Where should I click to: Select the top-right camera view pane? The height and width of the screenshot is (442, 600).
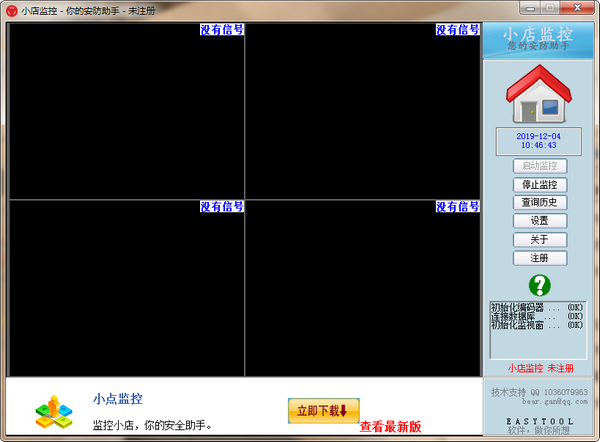point(363,111)
